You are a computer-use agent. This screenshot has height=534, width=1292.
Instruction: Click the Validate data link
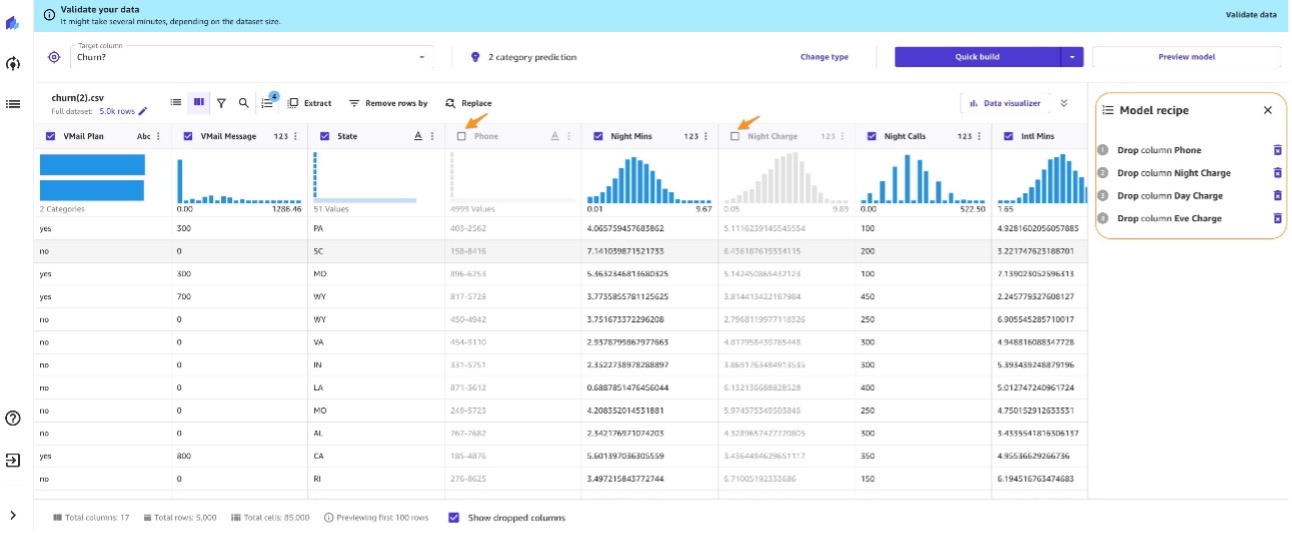tap(1251, 15)
